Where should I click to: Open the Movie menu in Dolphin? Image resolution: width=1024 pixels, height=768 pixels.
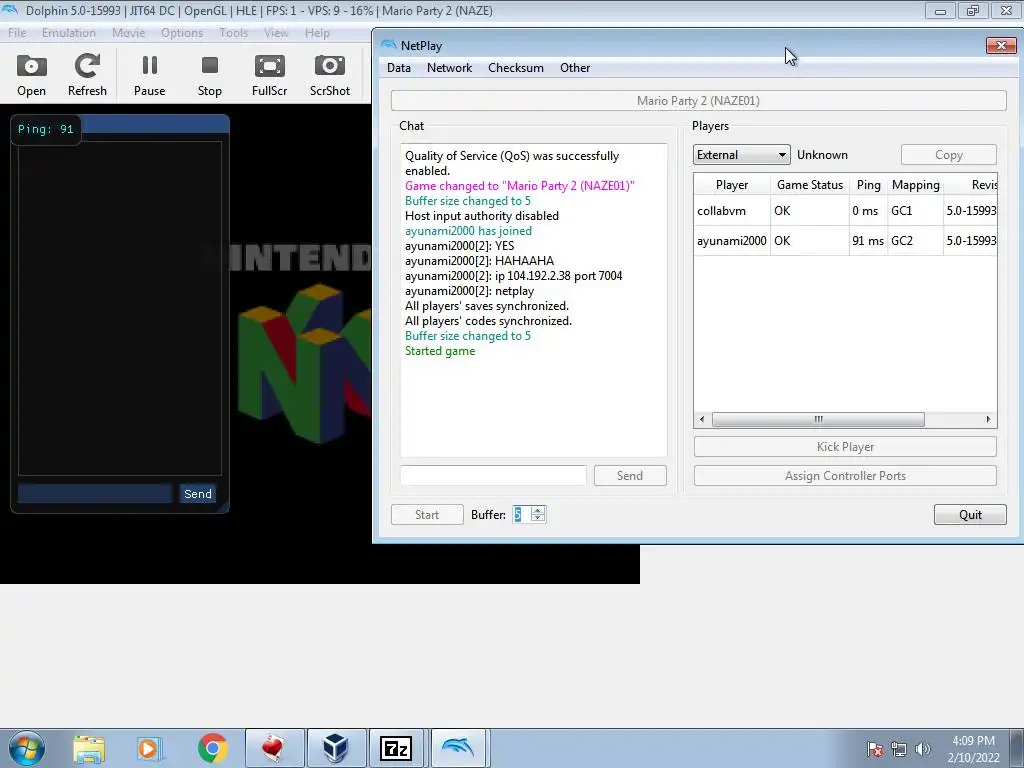129,33
